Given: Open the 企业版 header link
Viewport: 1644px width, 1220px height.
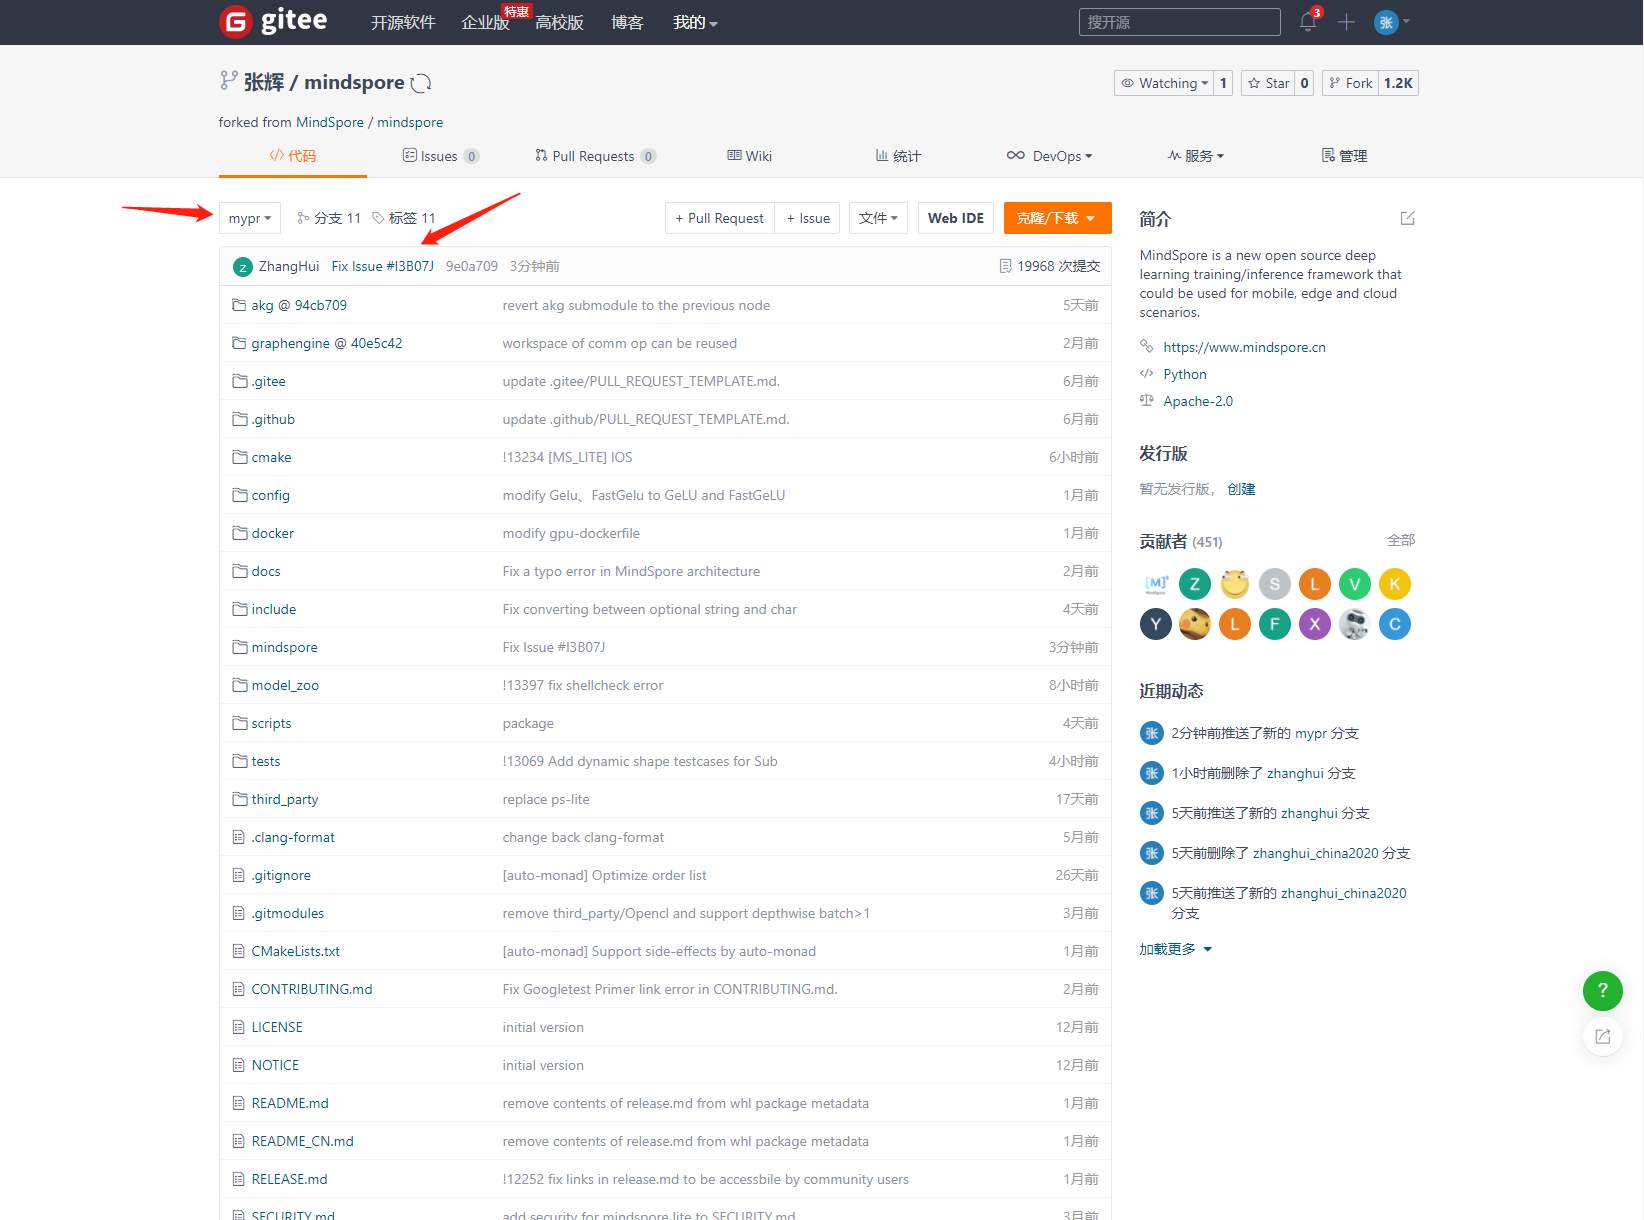Looking at the screenshot, I should click(x=485, y=22).
